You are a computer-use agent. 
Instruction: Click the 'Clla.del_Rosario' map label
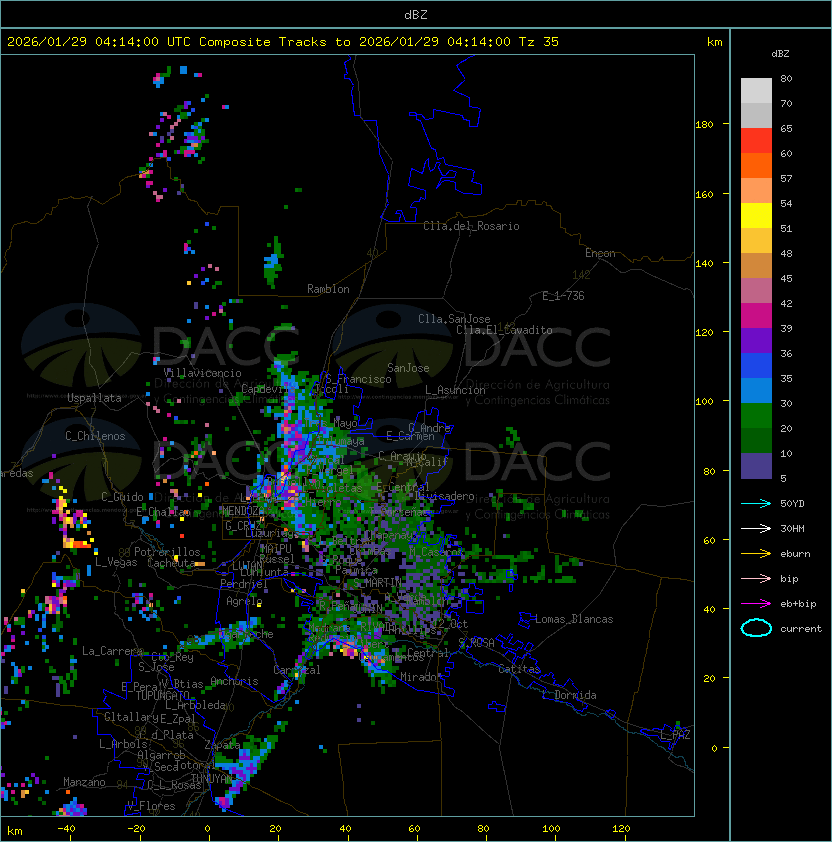(x=471, y=226)
